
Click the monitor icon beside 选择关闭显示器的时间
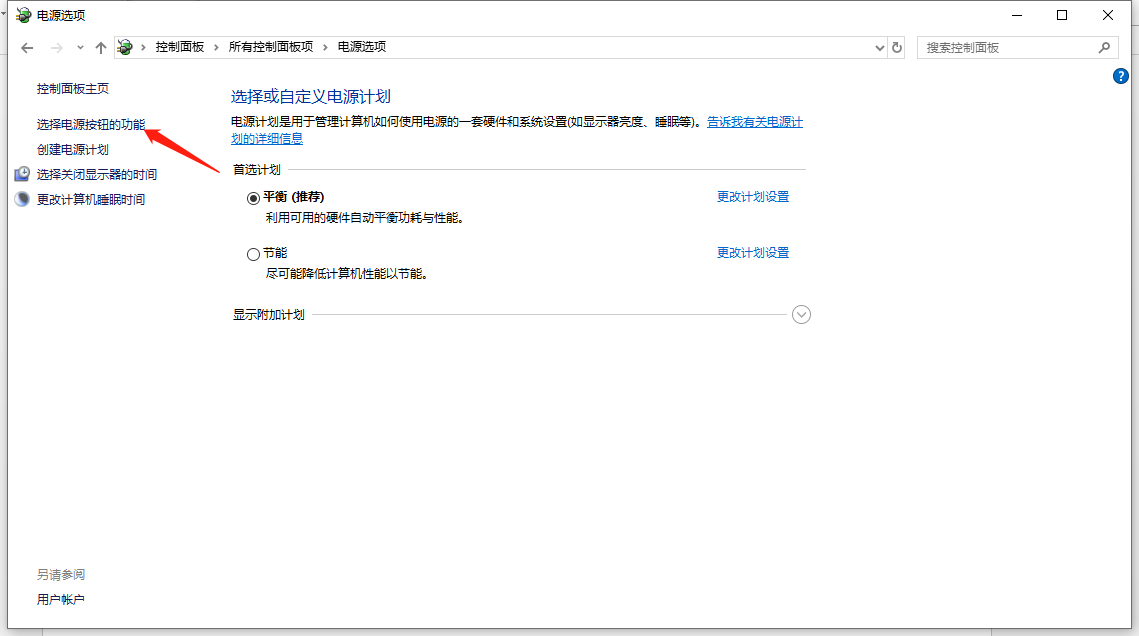click(22, 174)
